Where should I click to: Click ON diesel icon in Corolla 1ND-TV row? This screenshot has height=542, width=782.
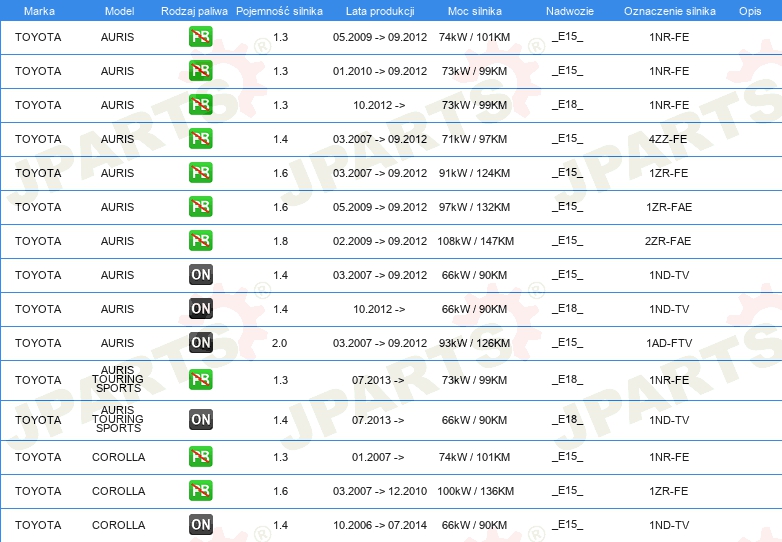tap(200, 525)
